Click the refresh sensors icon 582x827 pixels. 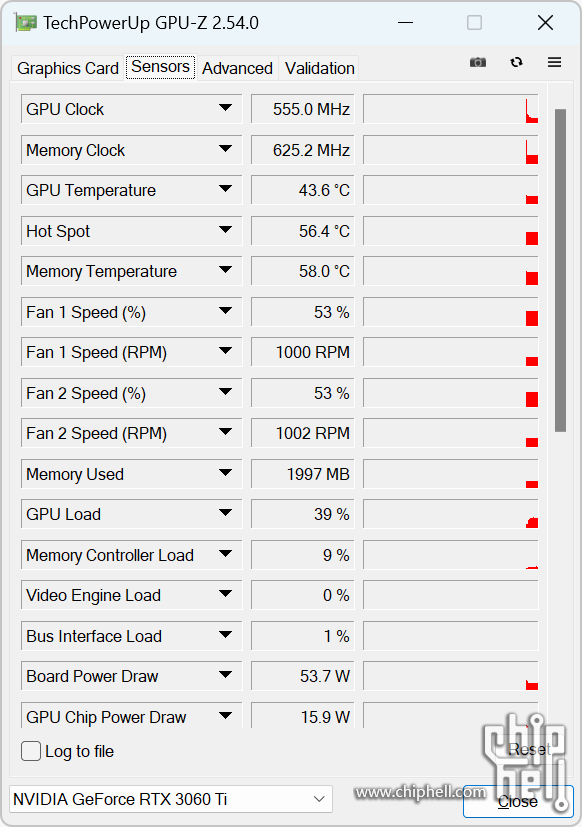click(517, 62)
